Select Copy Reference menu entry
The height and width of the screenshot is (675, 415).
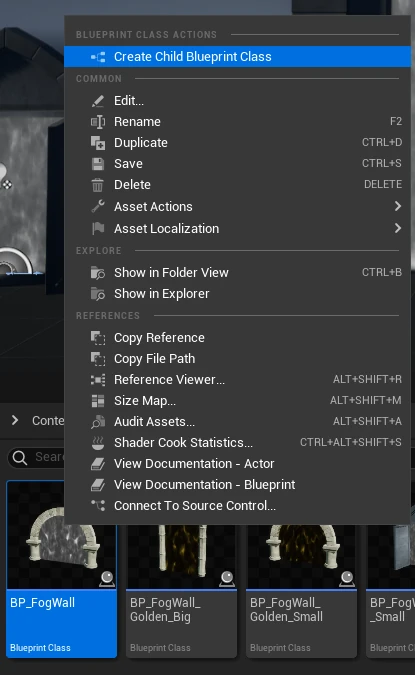click(237, 338)
